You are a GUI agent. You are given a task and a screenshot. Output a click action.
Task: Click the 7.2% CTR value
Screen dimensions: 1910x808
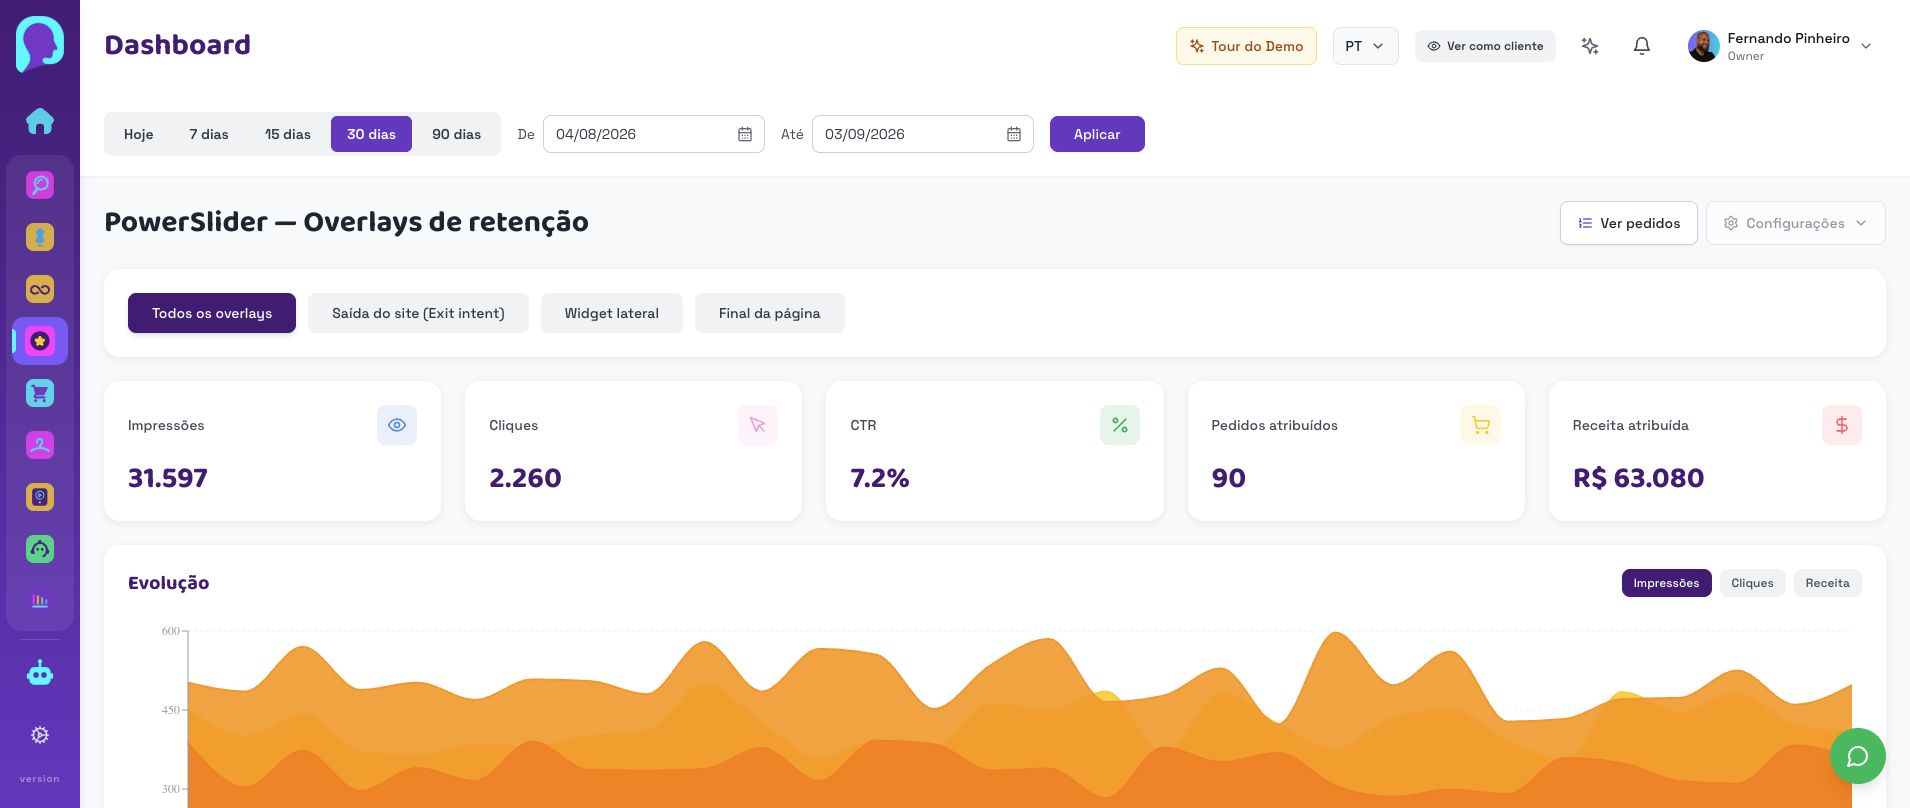click(x=880, y=478)
